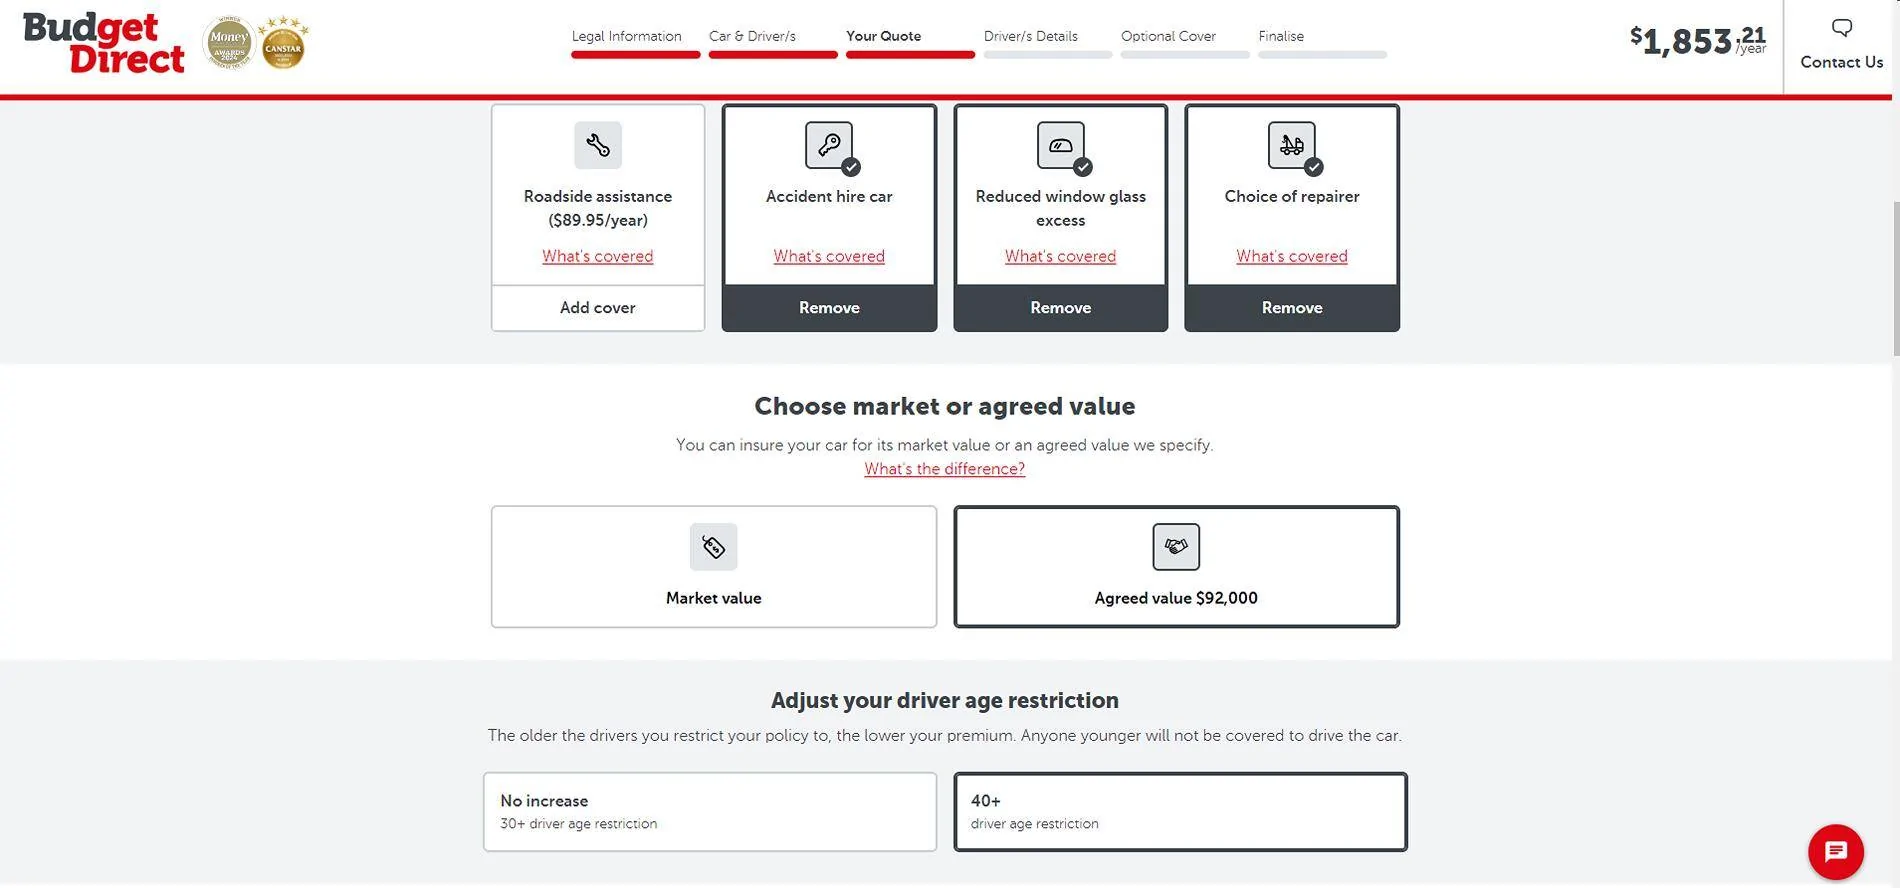Viewport: 1900px width, 888px height.
Task: Go to the Optional Cover step
Action: [1184, 43]
